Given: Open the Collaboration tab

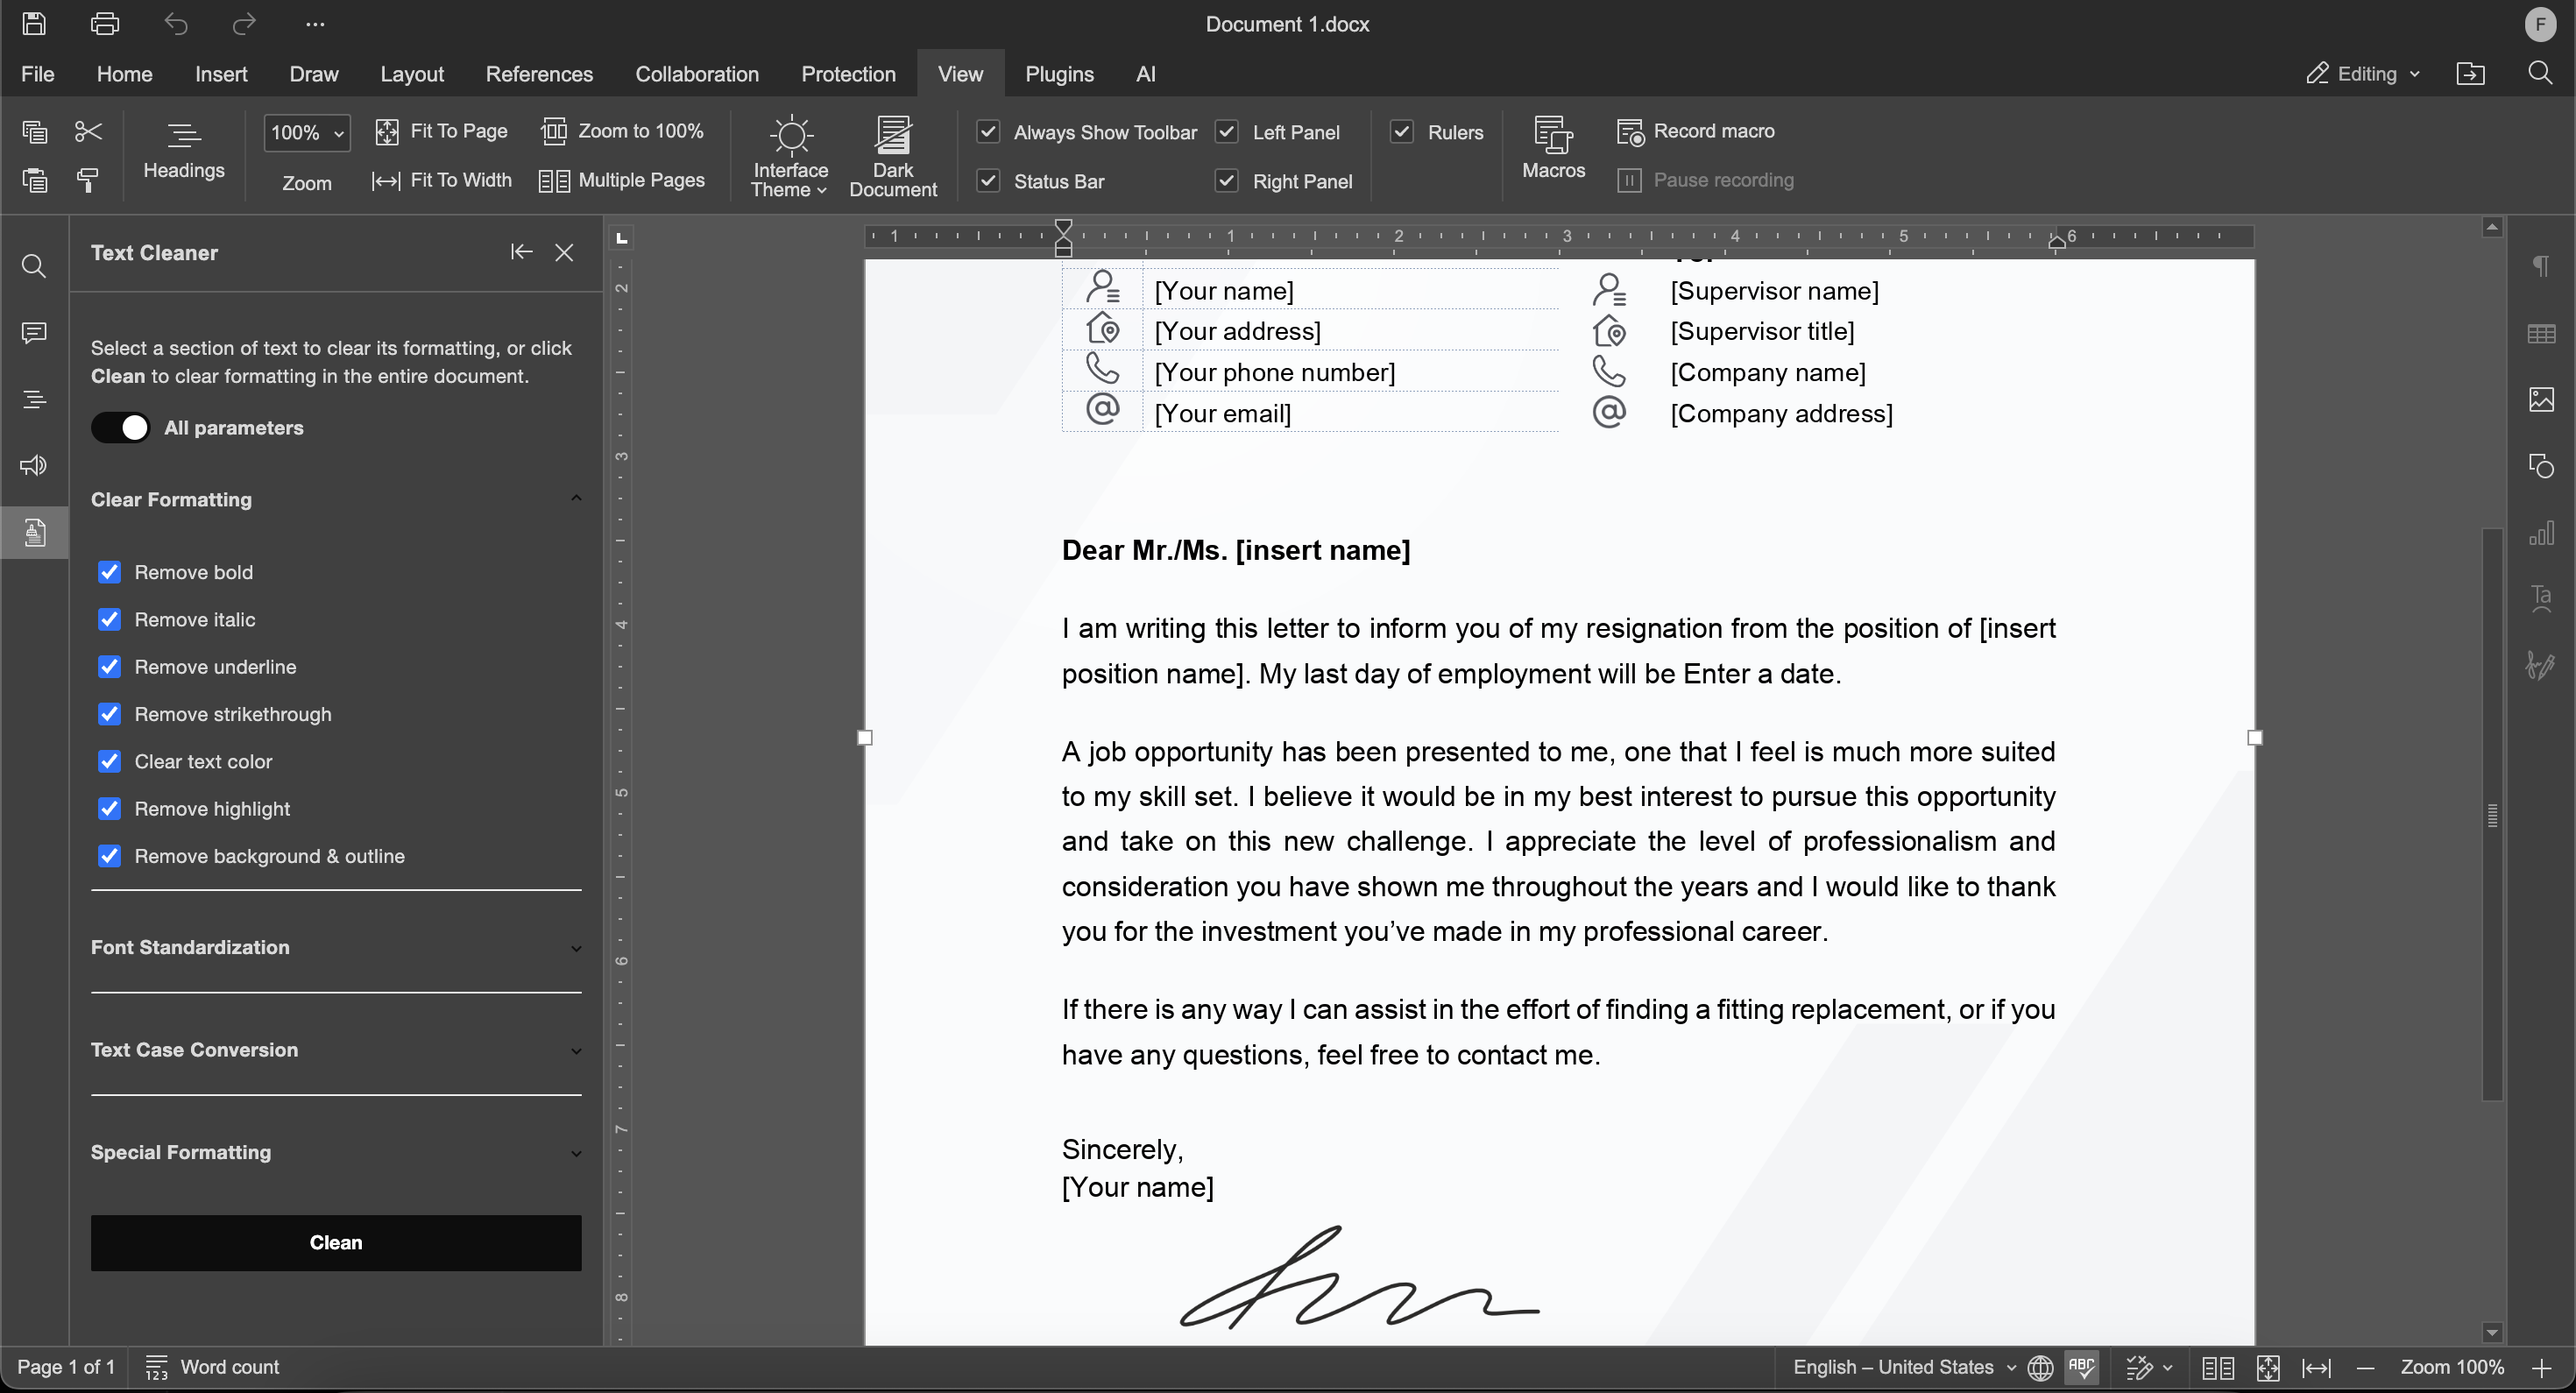Looking at the screenshot, I should point(697,73).
